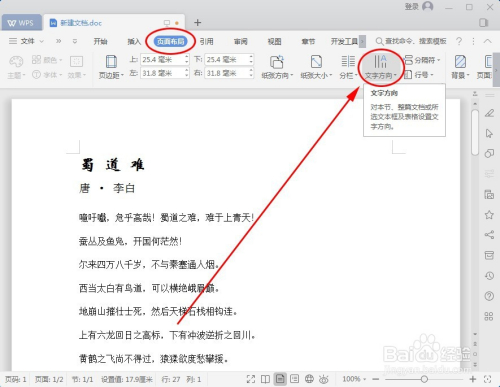Open the more options vertical dots

coord(473,41)
